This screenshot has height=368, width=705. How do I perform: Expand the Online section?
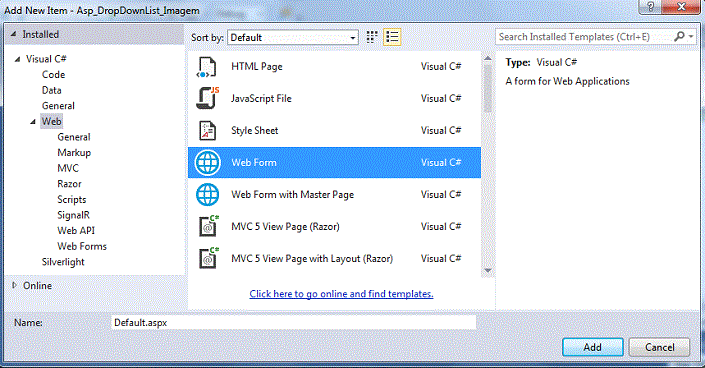pyautogui.click(x=14, y=285)
